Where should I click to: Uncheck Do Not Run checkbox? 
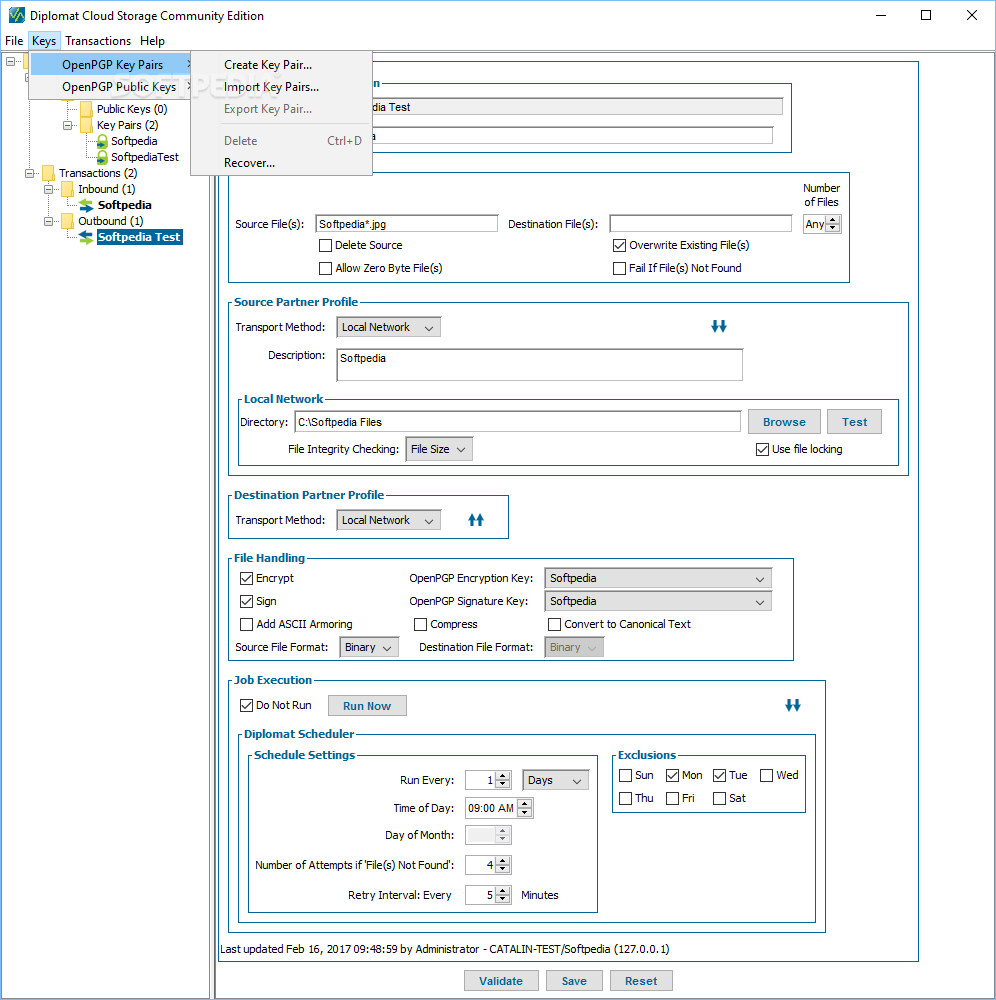pyautogui.click(x=246, y=705)
